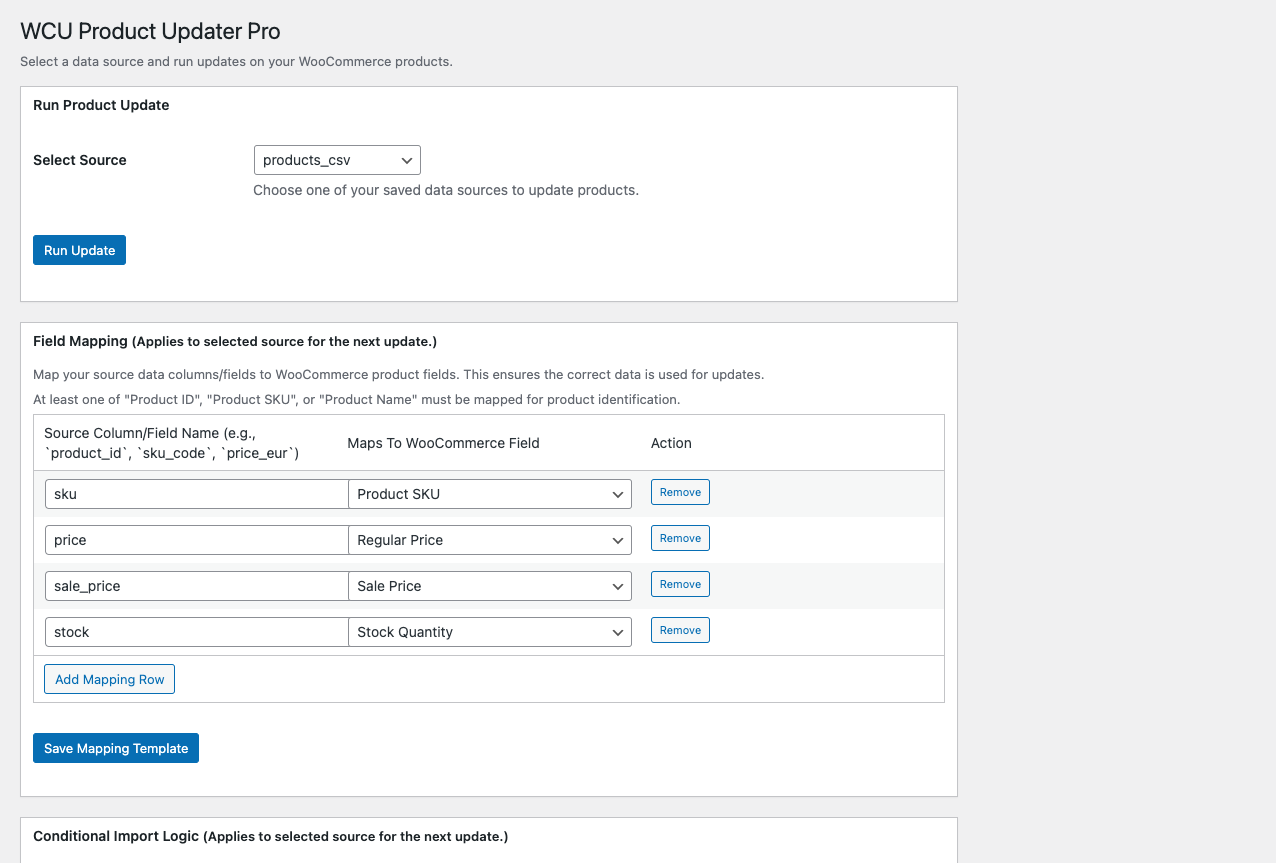1276x863 pixels.
Task: Open the Product SKU field dropdown
Action: point(490,494)
